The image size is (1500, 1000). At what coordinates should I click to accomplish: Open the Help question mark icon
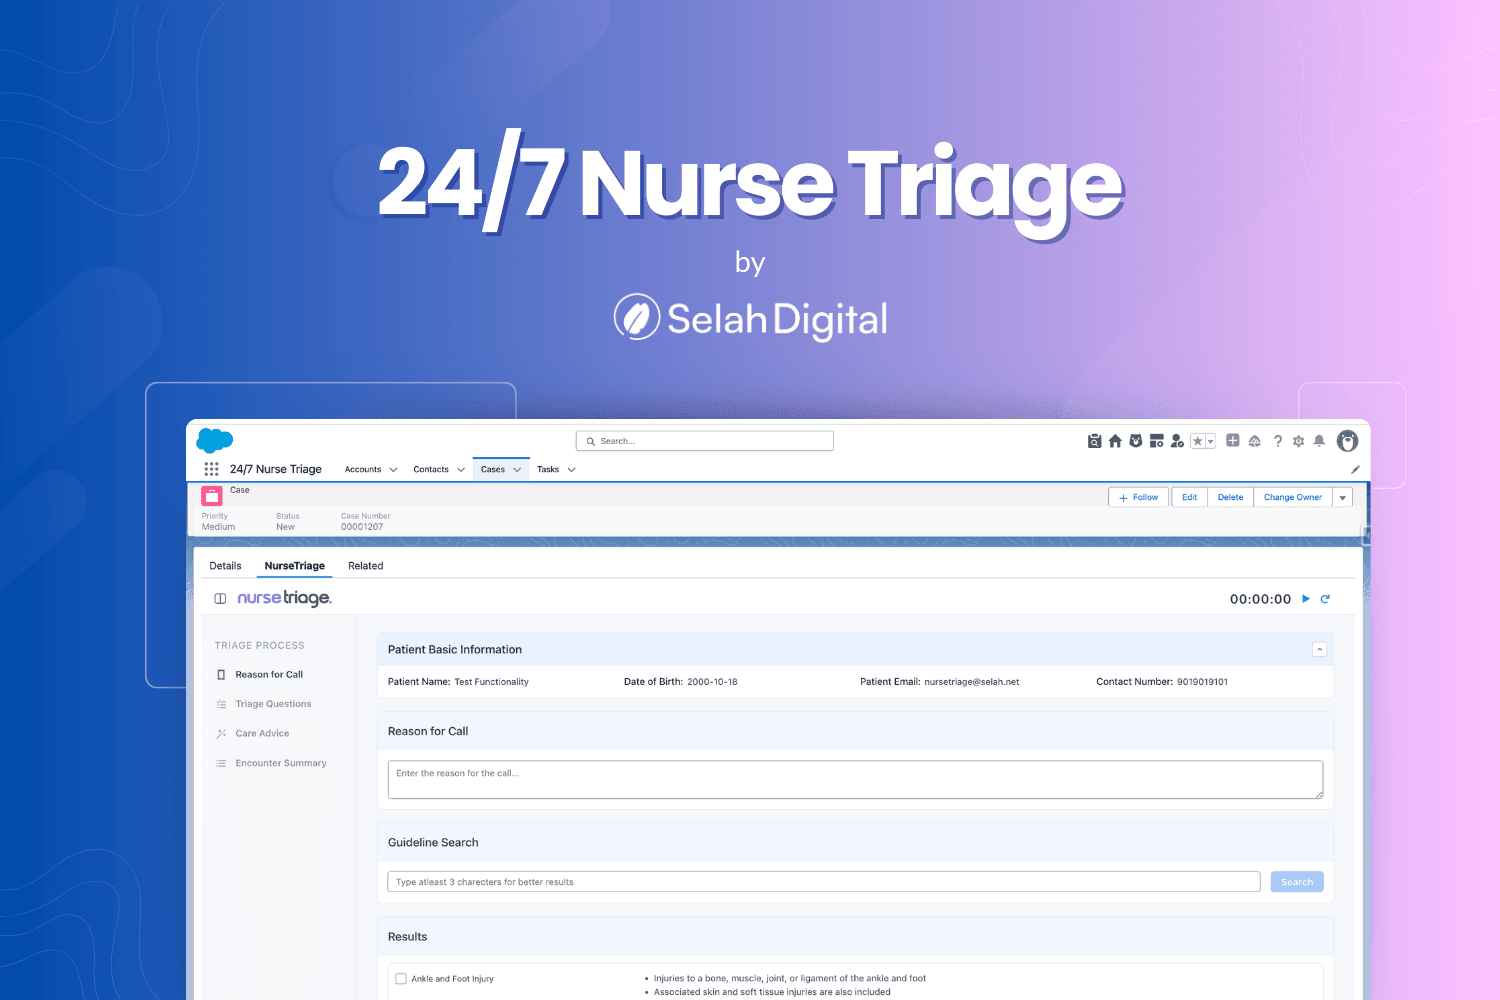coord(1277,441)
